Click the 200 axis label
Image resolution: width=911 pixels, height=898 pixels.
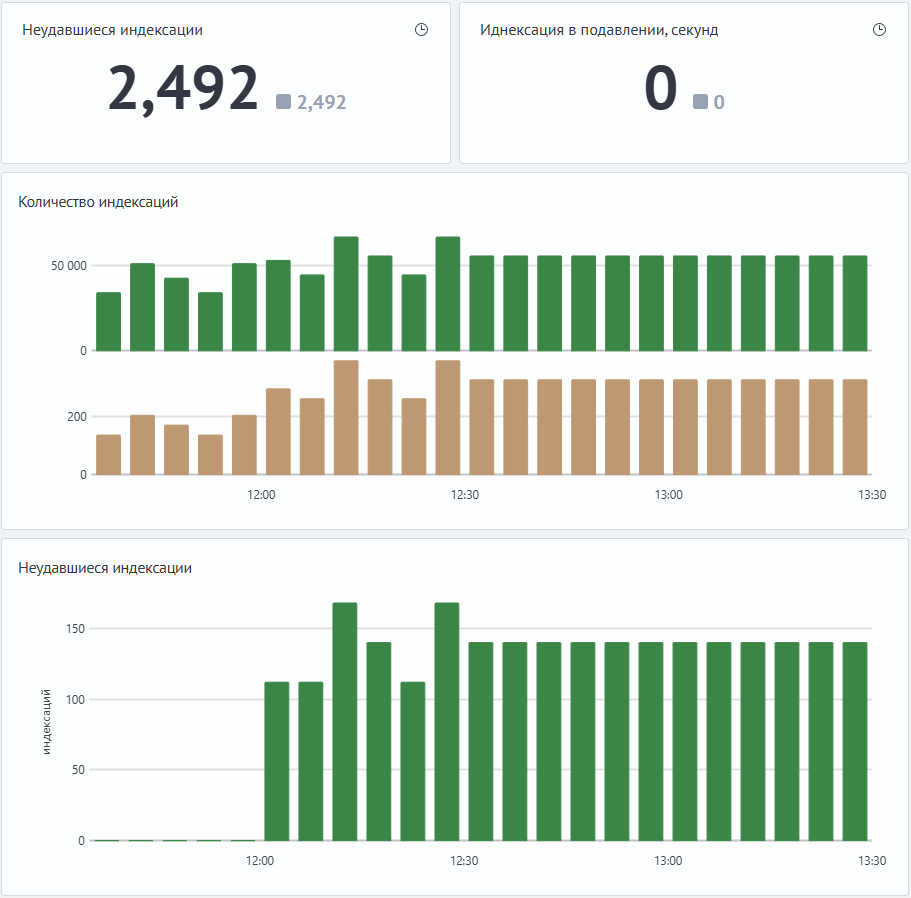77,417
